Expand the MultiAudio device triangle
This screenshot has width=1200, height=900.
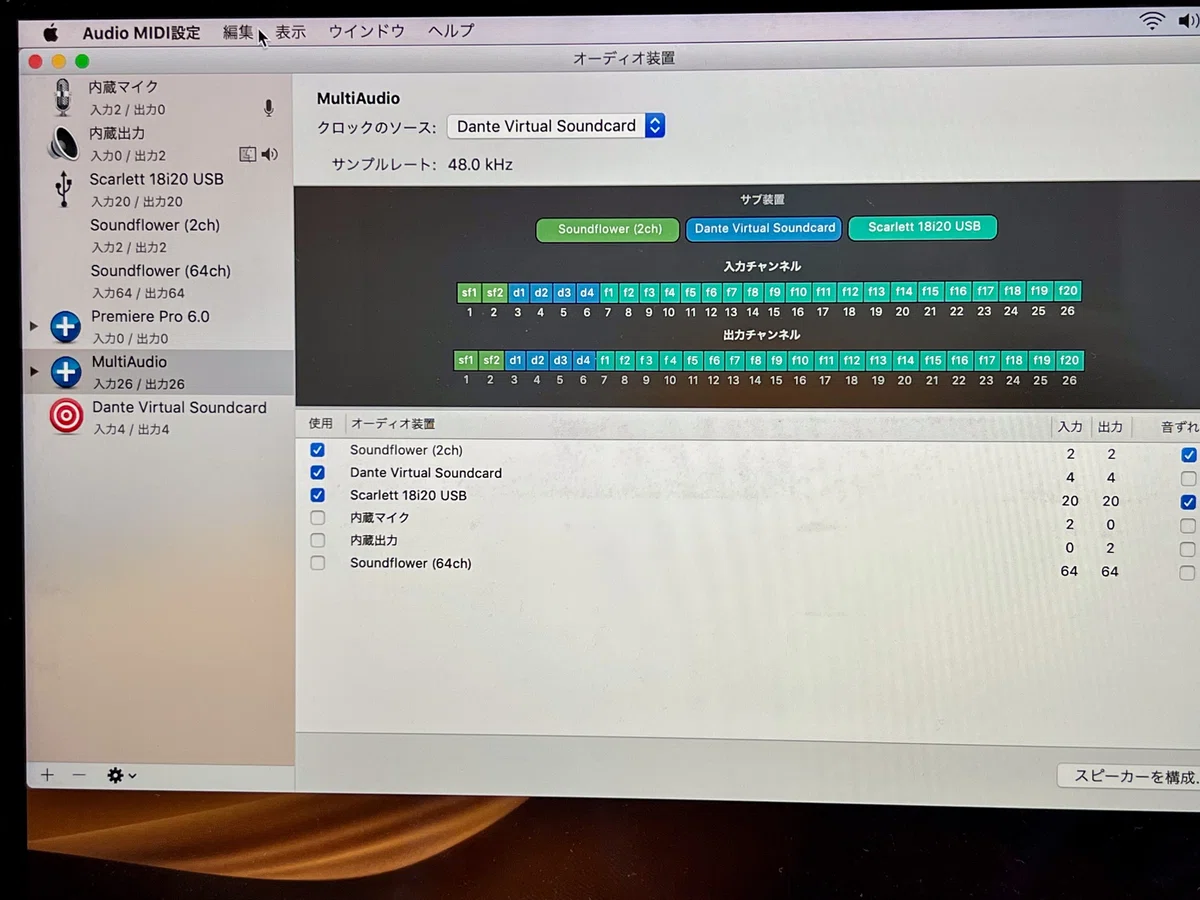[34, 372]
